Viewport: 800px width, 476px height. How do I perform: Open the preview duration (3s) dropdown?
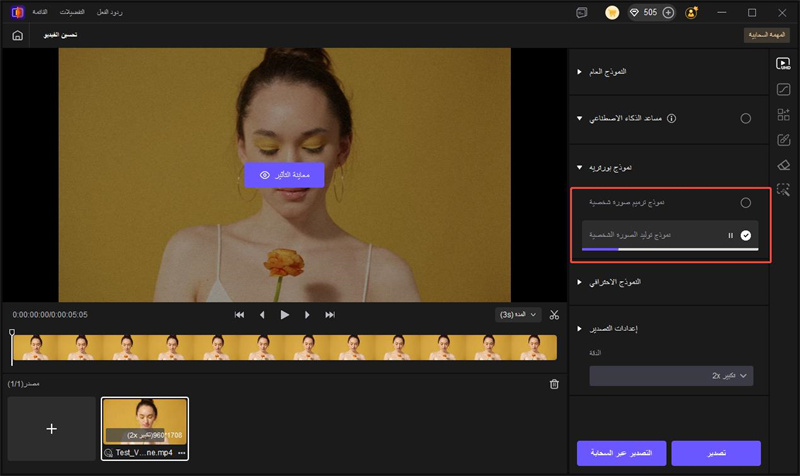click(x=516, y=314)
